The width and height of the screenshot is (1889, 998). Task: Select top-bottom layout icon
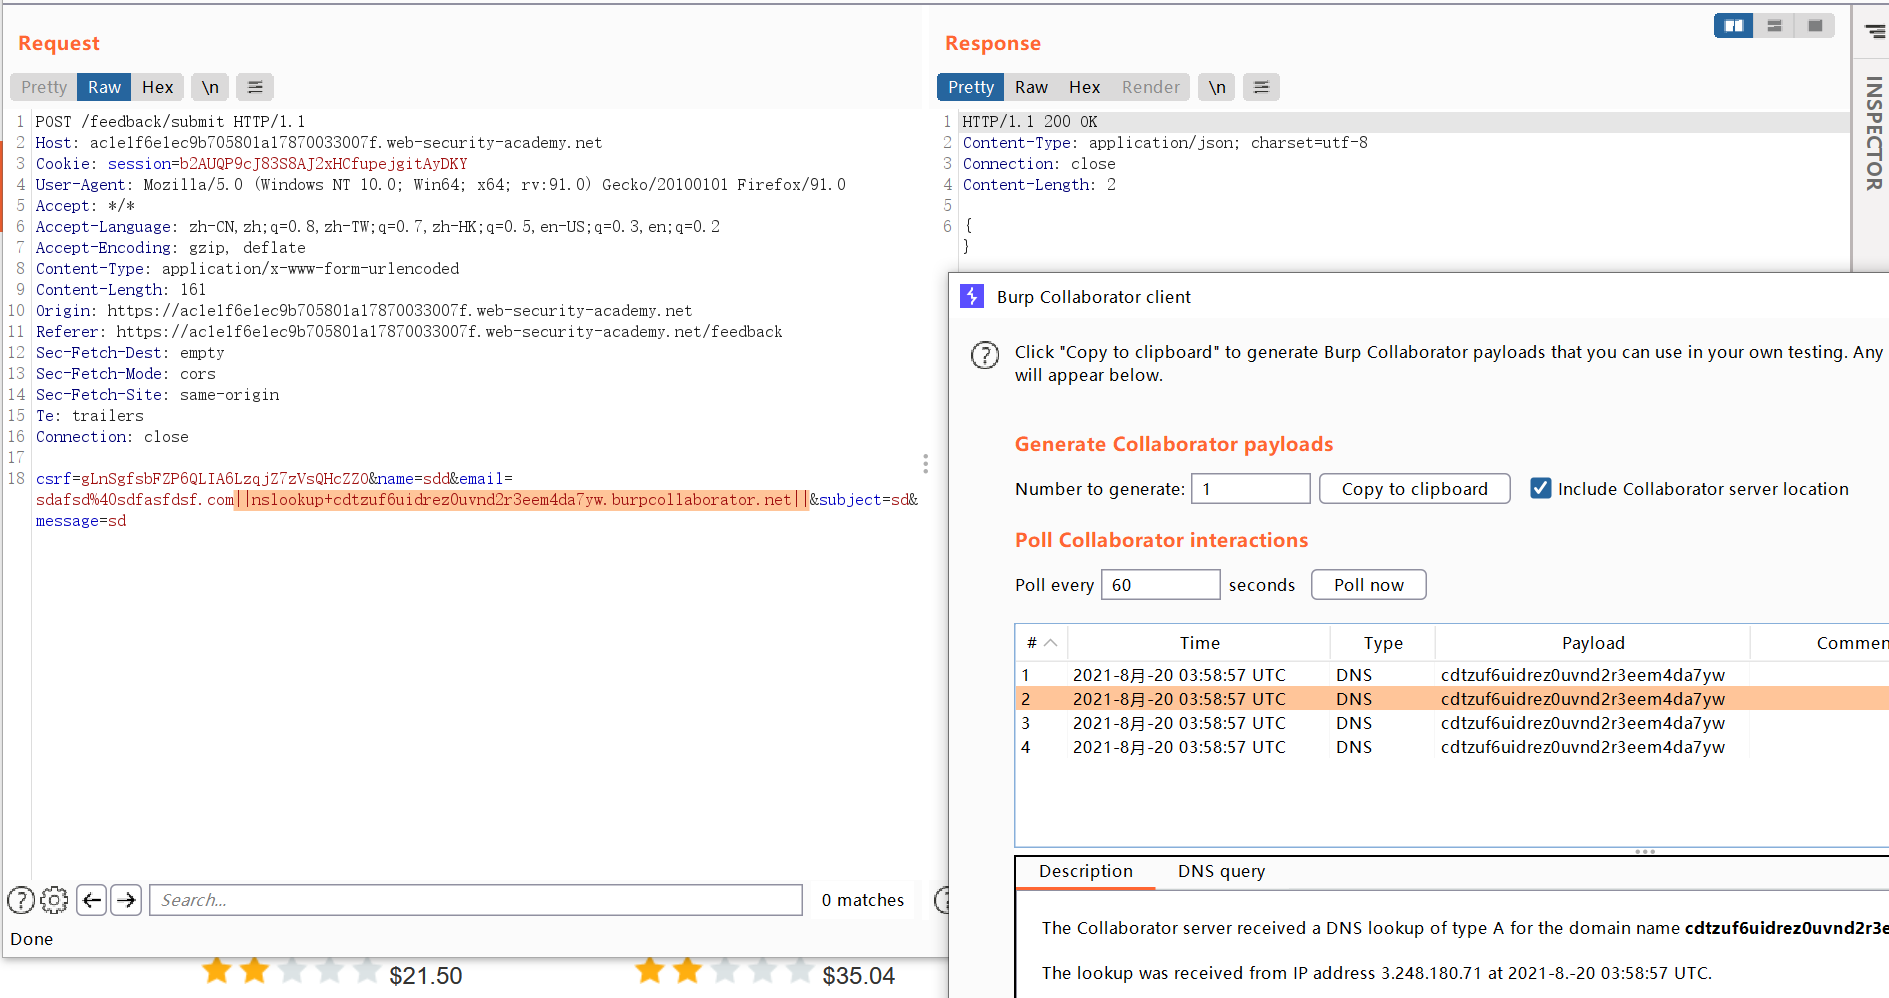pos(1774,26)
